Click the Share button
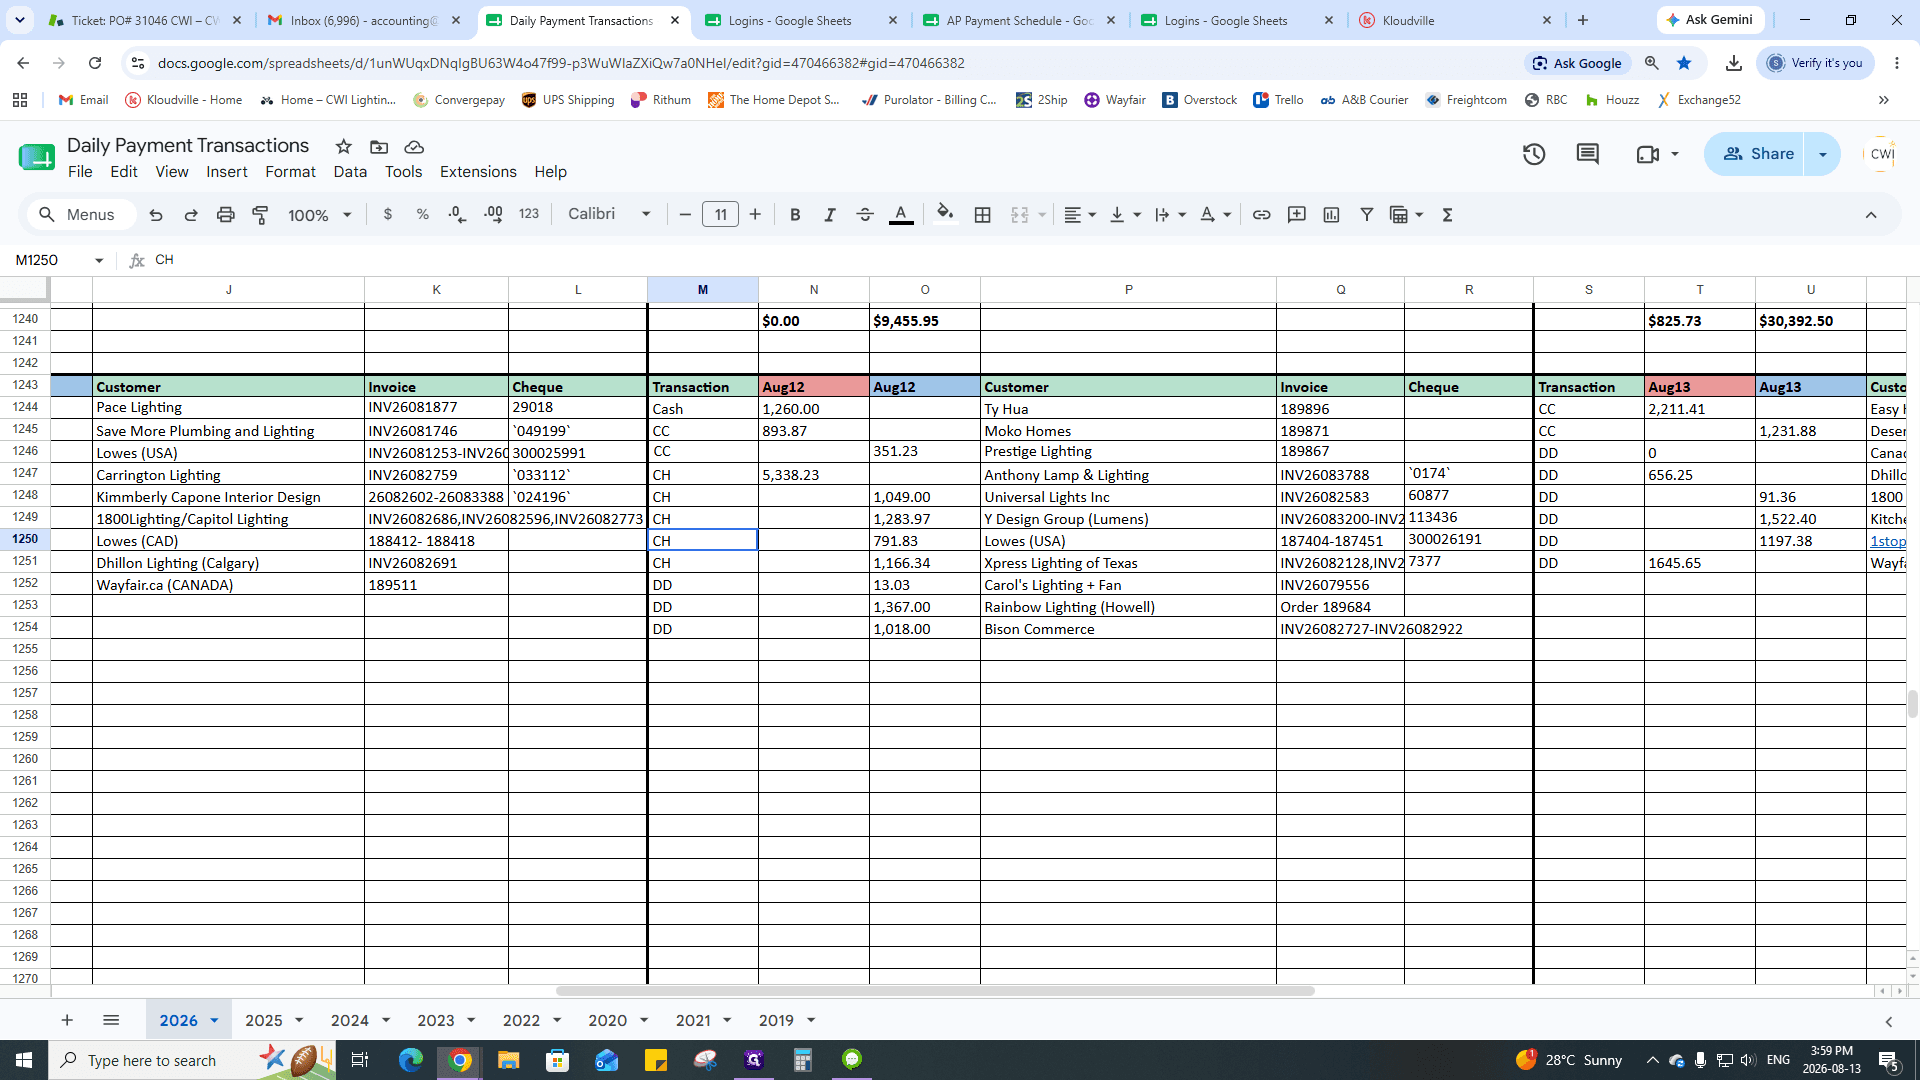Image resolution: width=1920 pixels, height=1080 pixels. click(1758, 154)
